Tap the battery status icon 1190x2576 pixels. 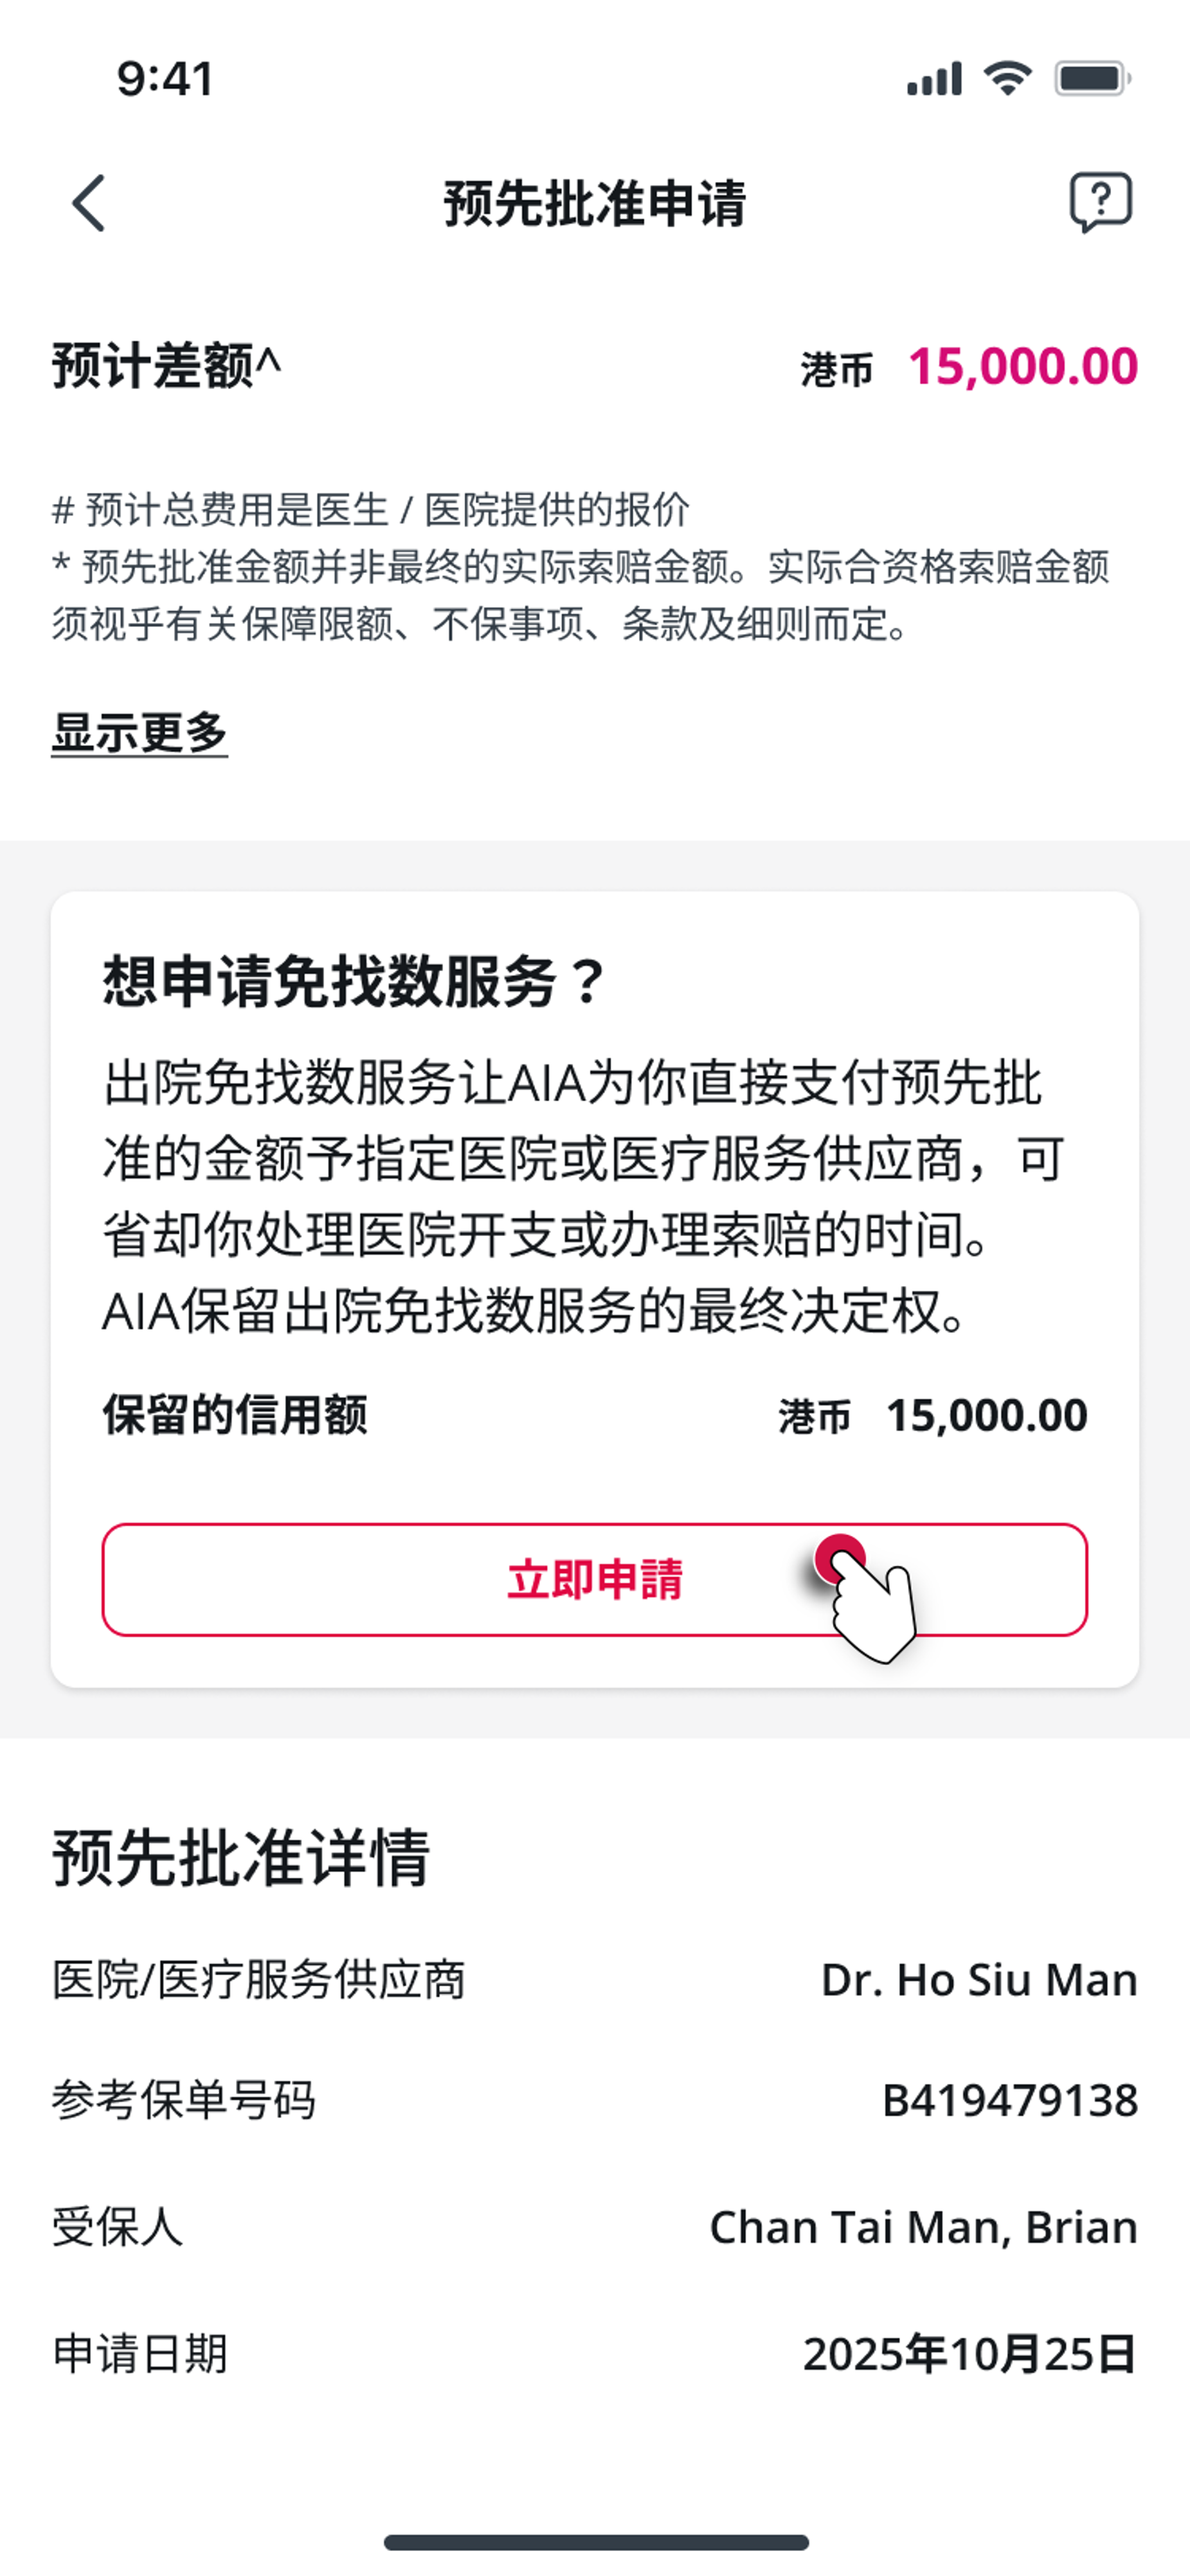pyautogui.click(x=1092, y=79)
